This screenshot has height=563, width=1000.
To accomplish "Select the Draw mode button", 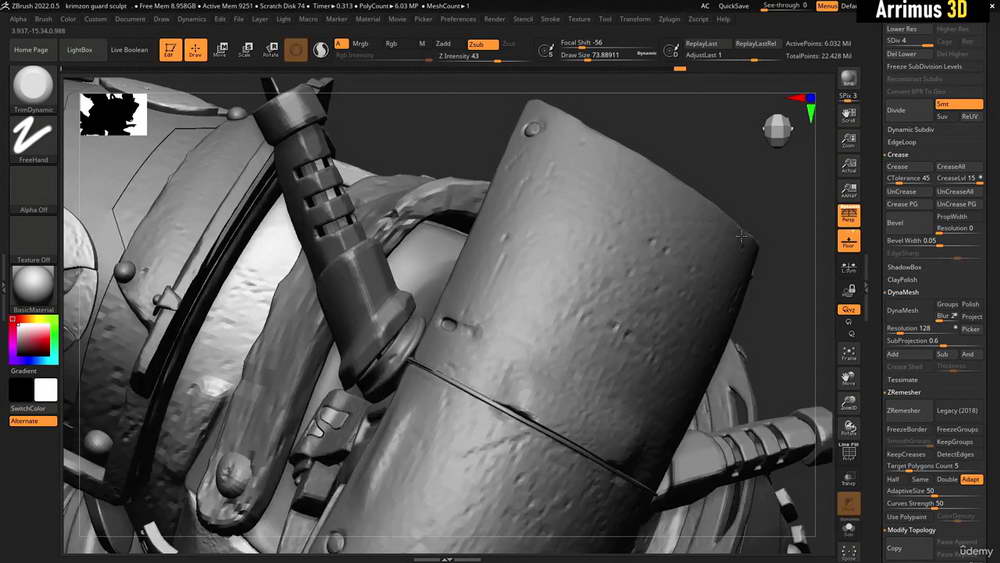I will pyautogui.click(x=195, y=50).
